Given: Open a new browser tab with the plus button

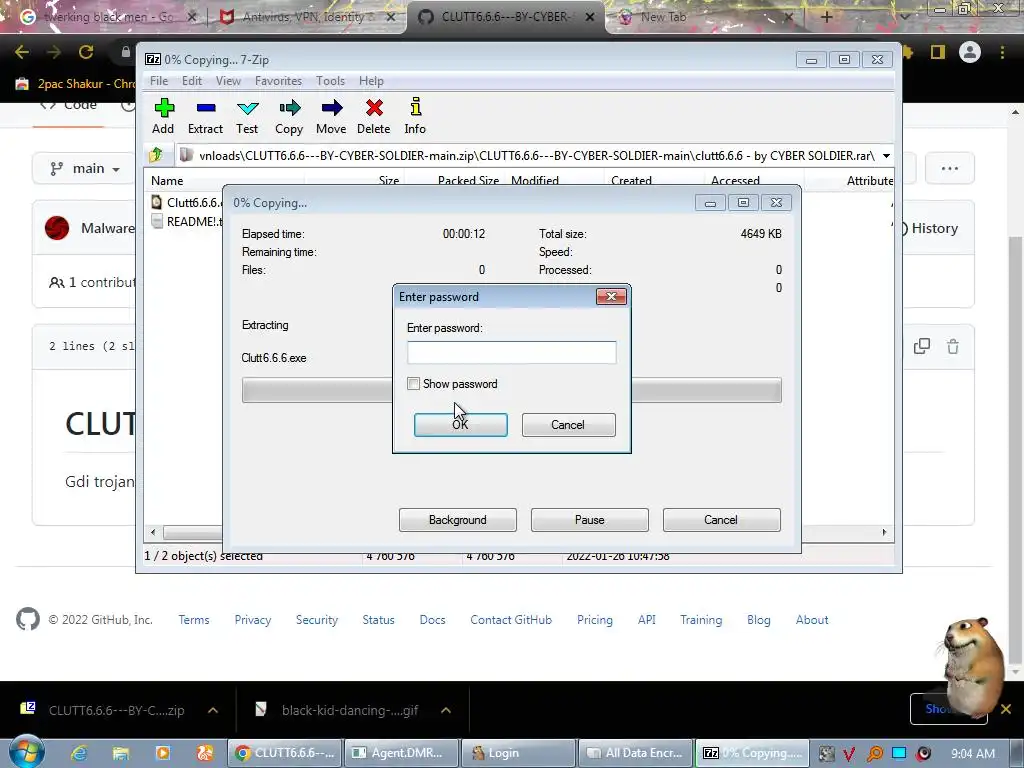Looking at the screenshot, I should 826,17.
